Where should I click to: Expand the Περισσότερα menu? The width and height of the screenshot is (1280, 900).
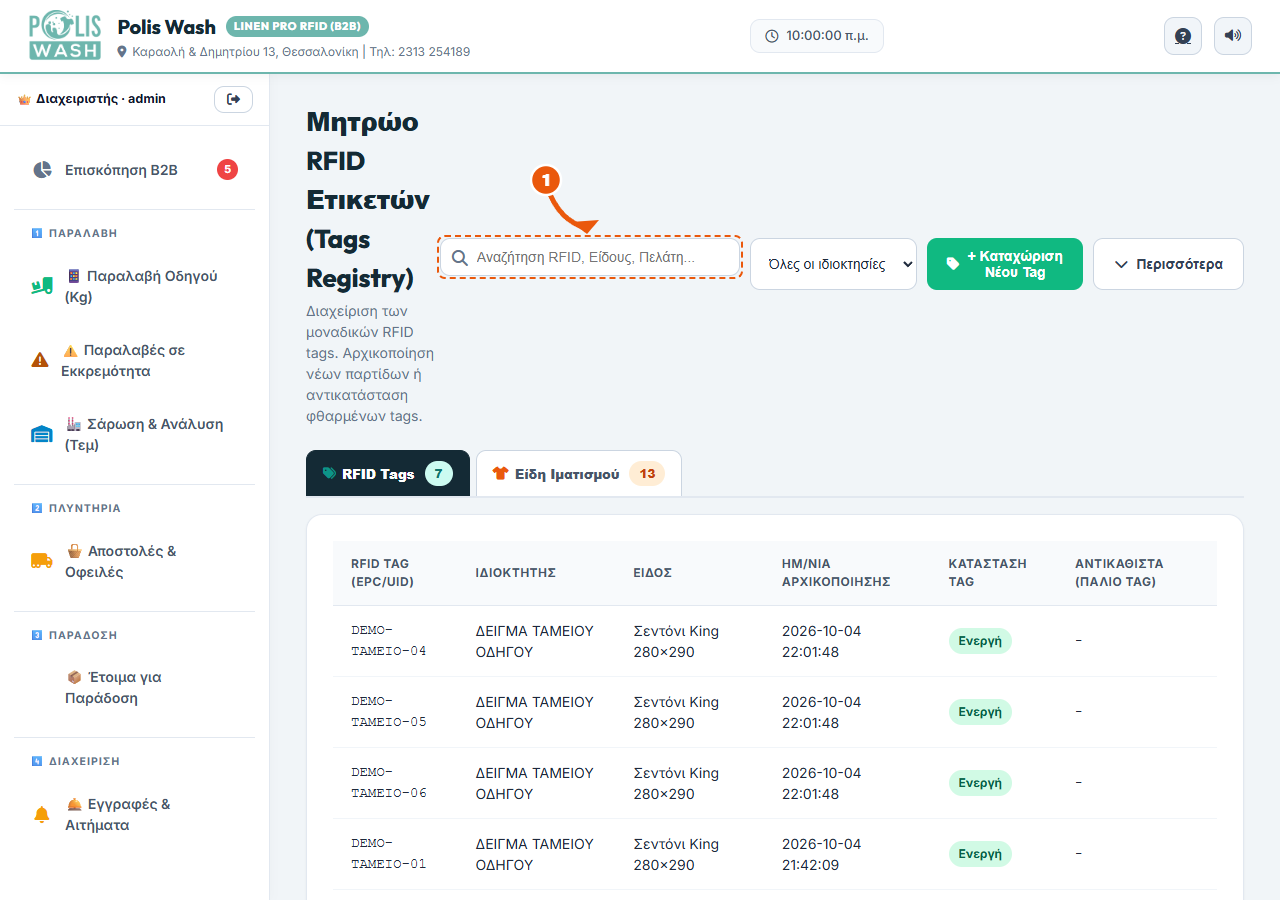pos(1168,264)
